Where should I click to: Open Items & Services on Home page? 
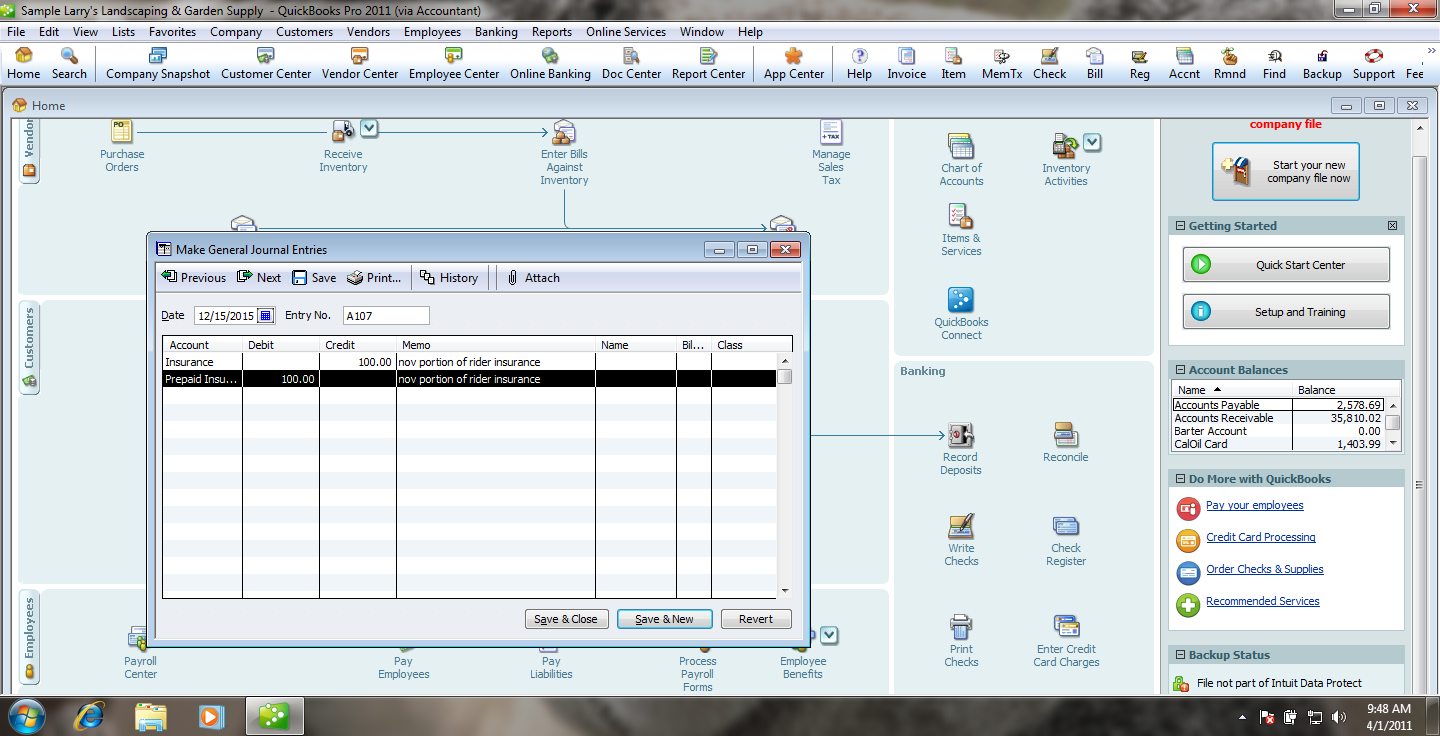click(961, 230)
